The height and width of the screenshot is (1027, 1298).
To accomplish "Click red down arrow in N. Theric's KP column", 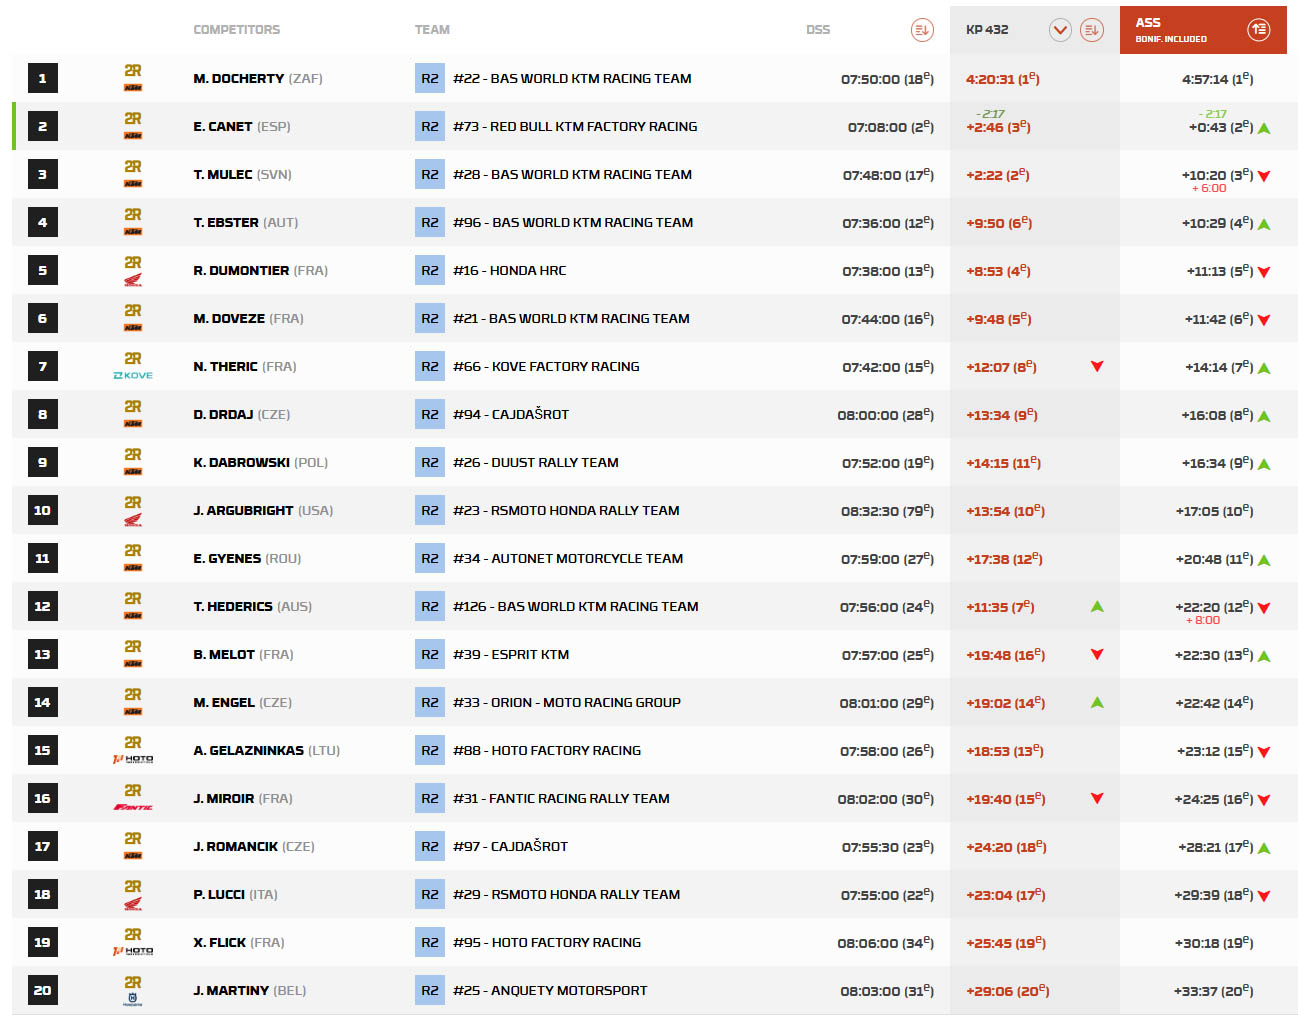I will click(1097, 367).
